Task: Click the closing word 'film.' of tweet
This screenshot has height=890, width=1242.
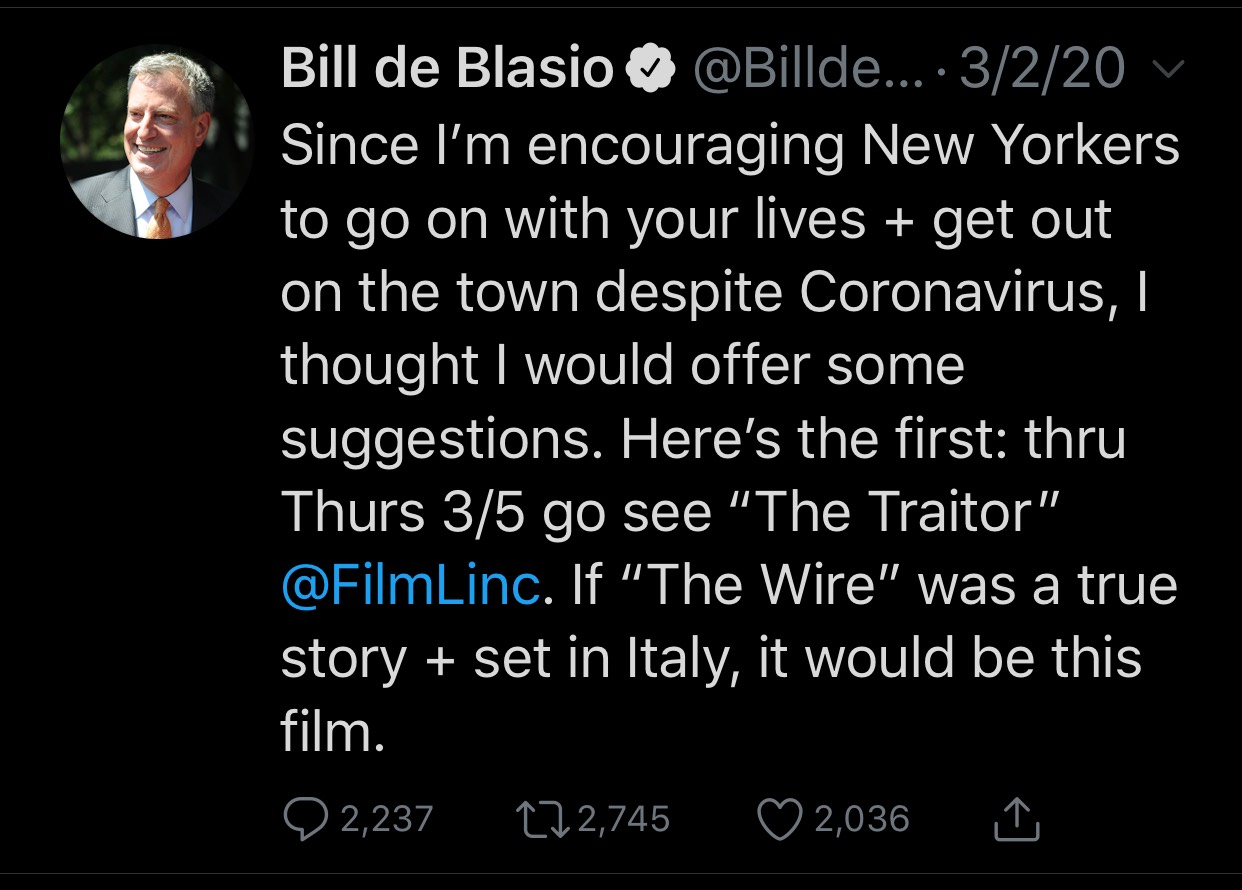Action: pyautogui.click(x=333, y=731)
